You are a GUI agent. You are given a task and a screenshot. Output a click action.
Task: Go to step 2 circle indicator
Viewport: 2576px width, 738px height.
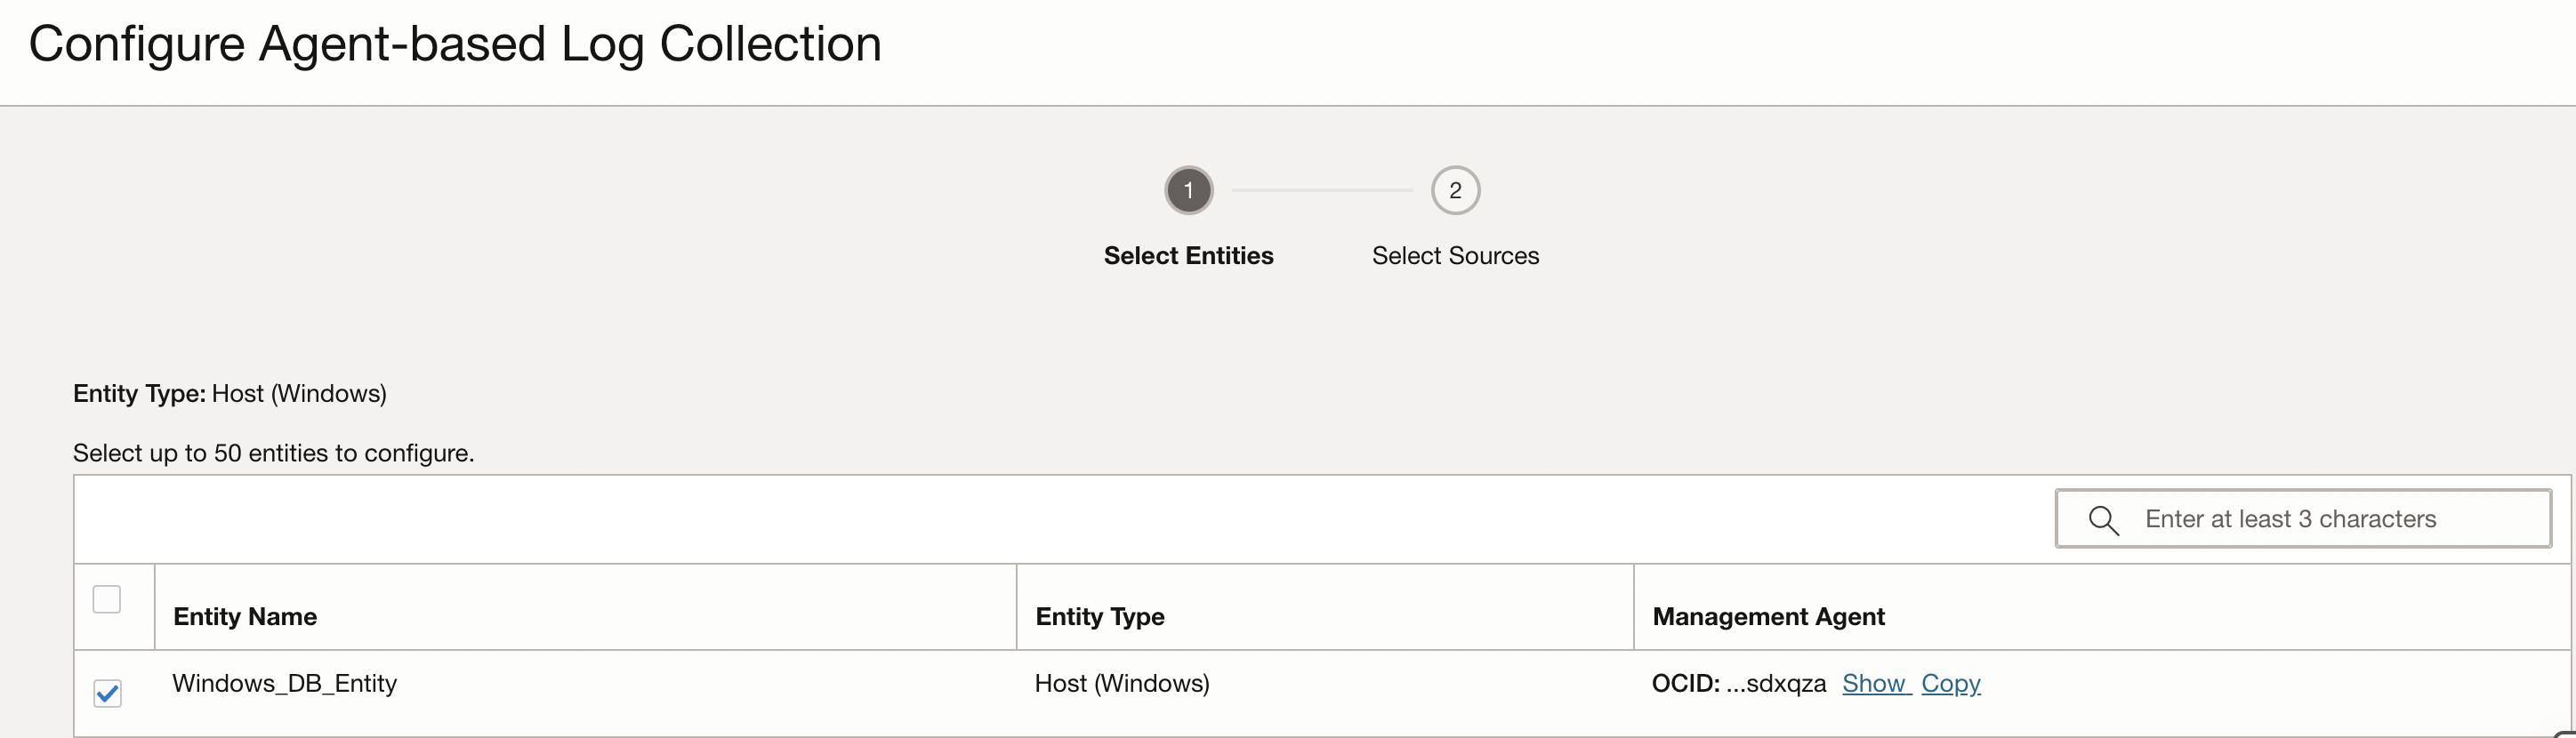pos(1455,190)
